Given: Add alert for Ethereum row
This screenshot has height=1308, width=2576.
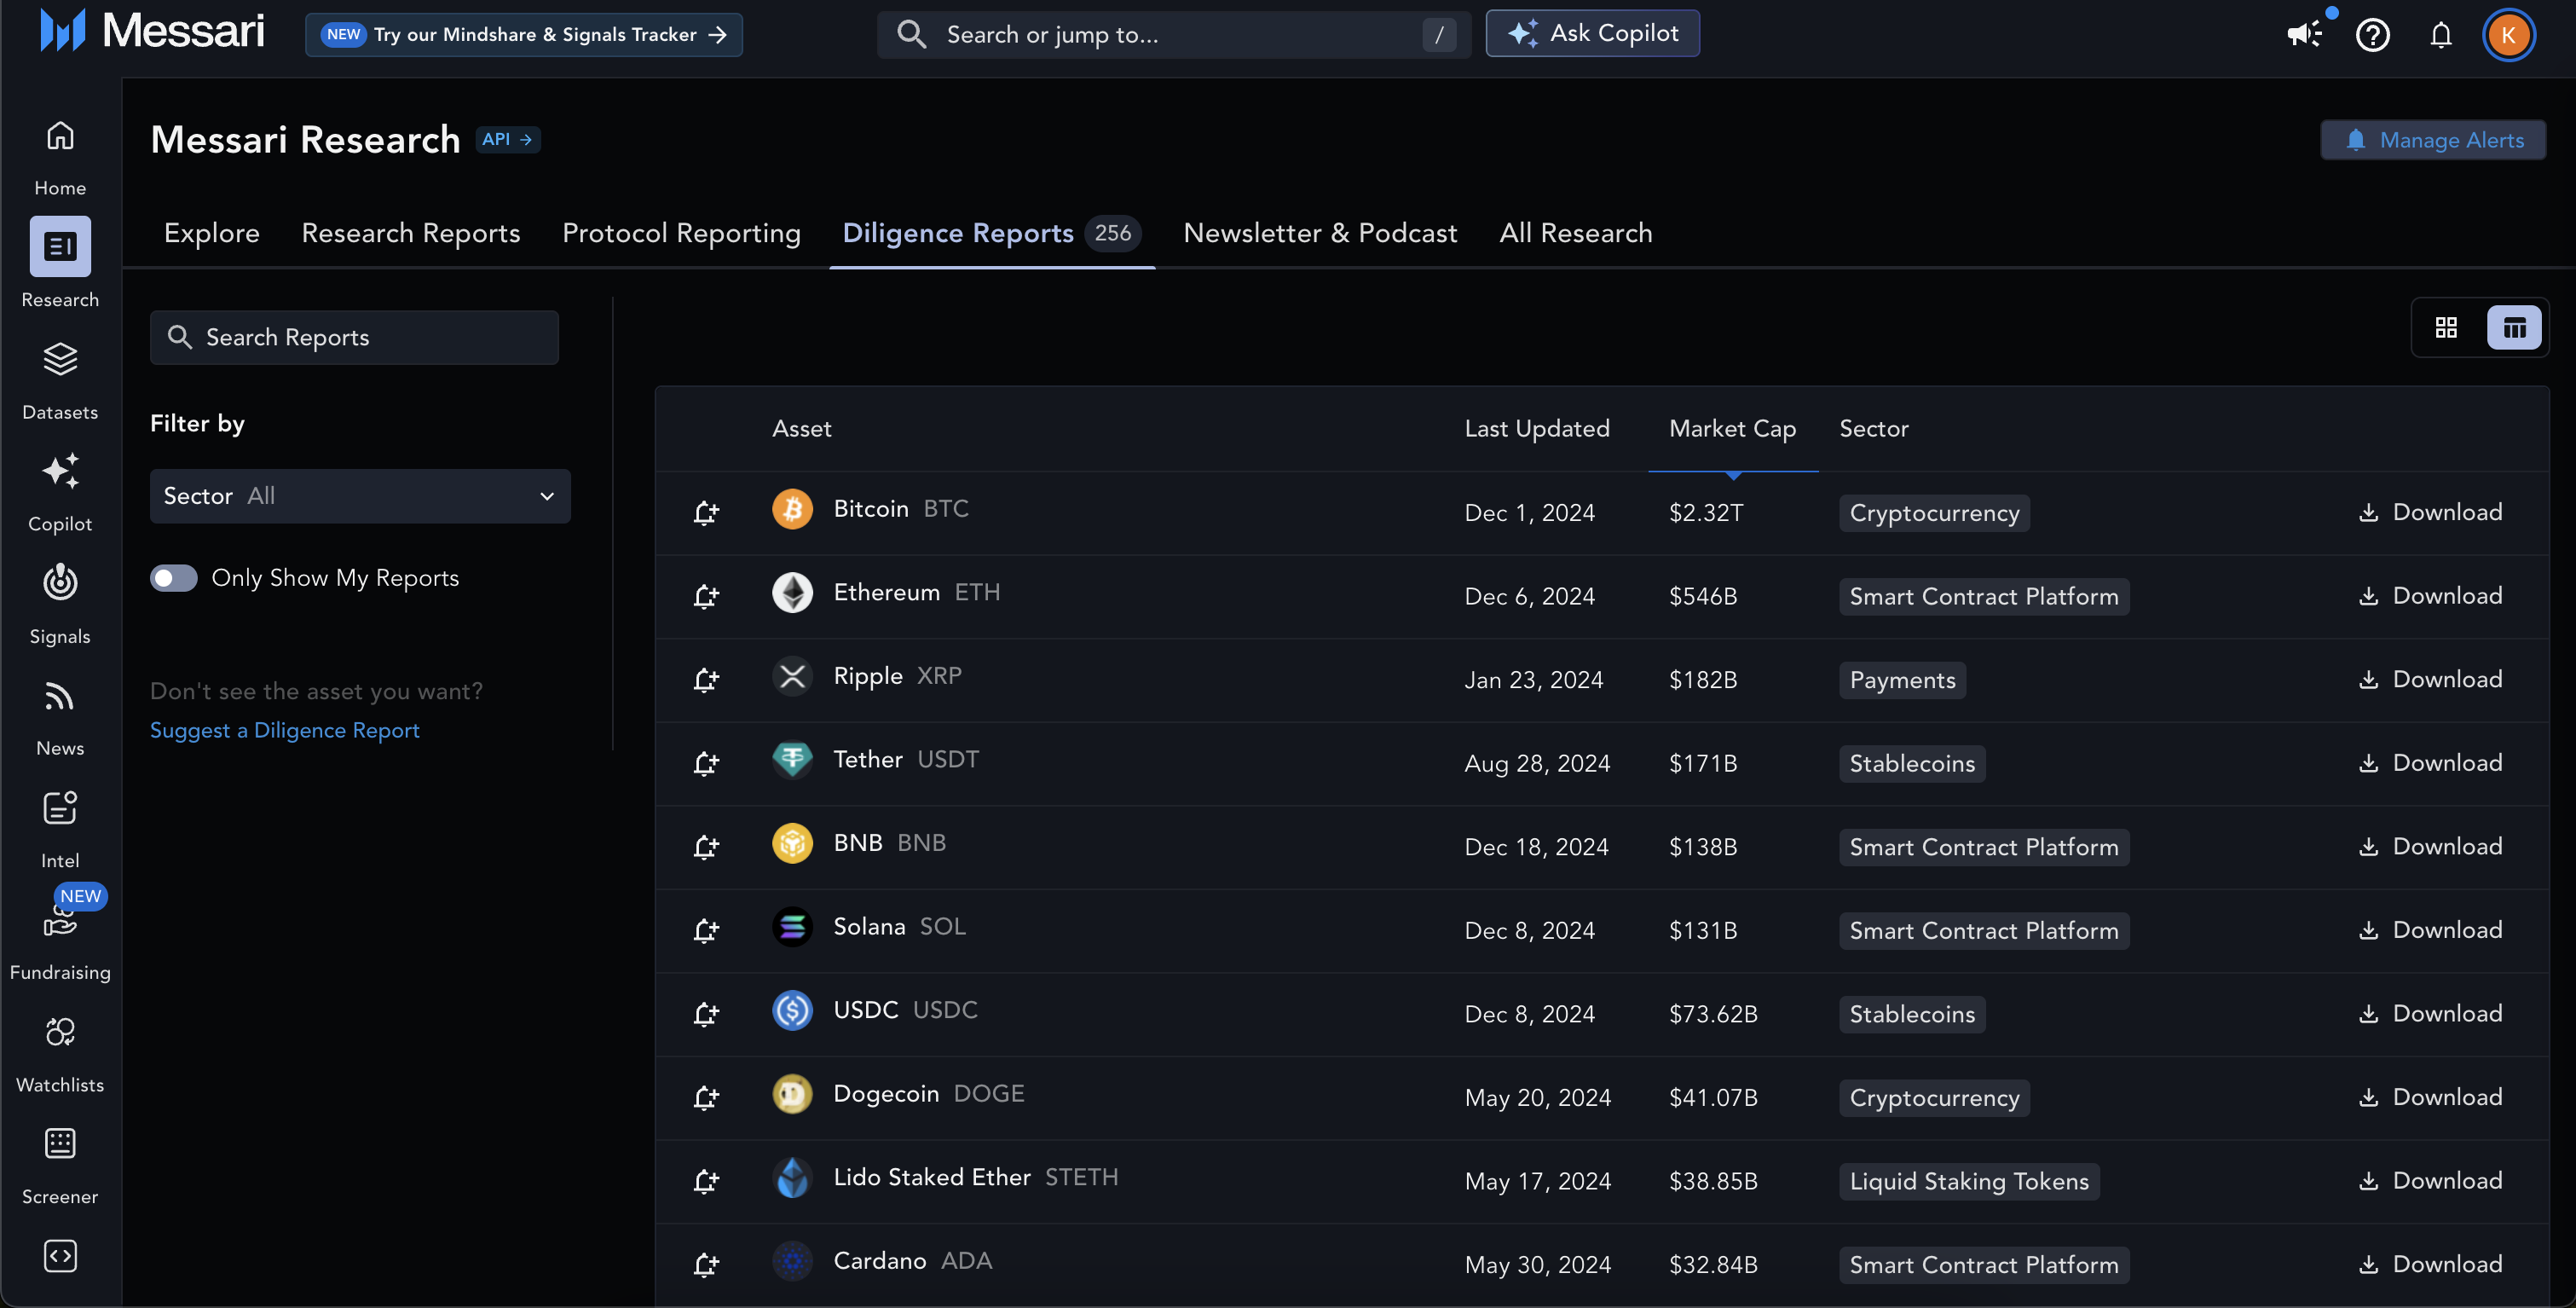Looking at the screenshot, I should click(x=706, y=597).
